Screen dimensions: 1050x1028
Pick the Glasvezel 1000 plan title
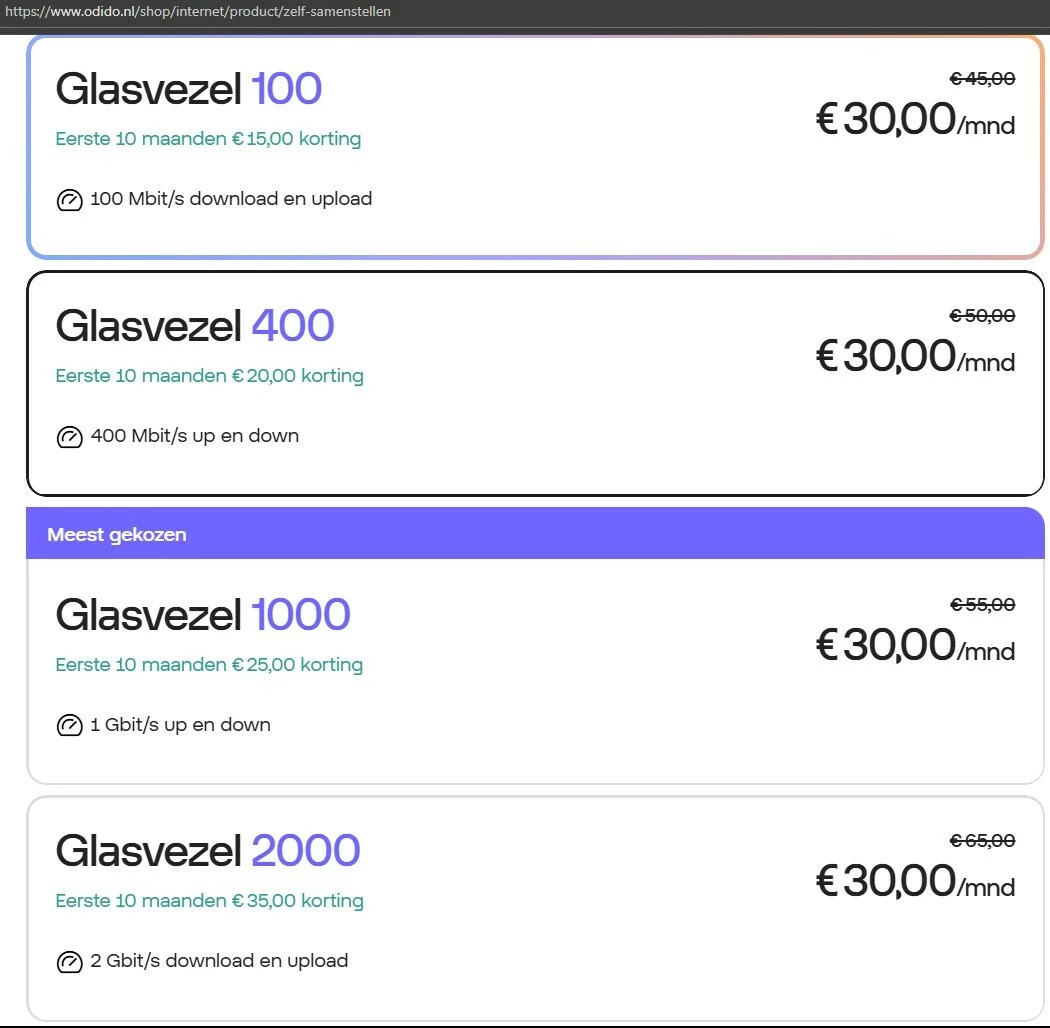tap(203, 615)
